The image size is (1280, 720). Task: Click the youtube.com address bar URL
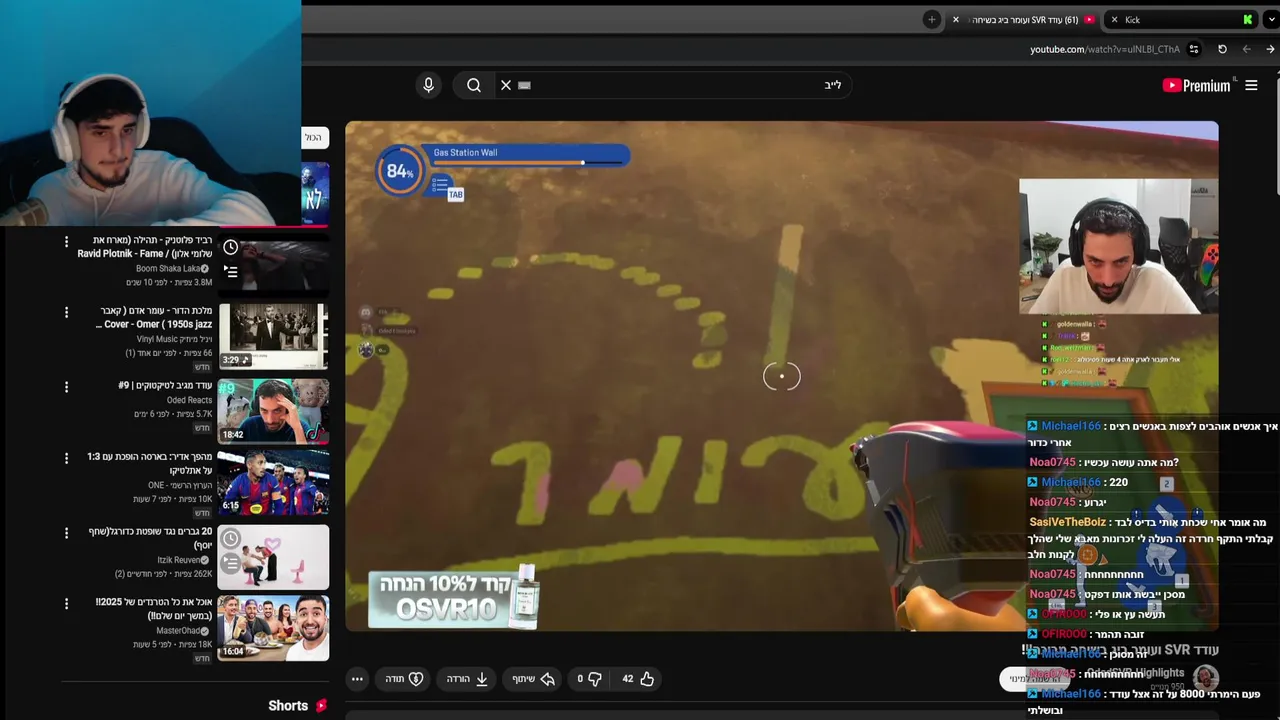click(1105, 49)
